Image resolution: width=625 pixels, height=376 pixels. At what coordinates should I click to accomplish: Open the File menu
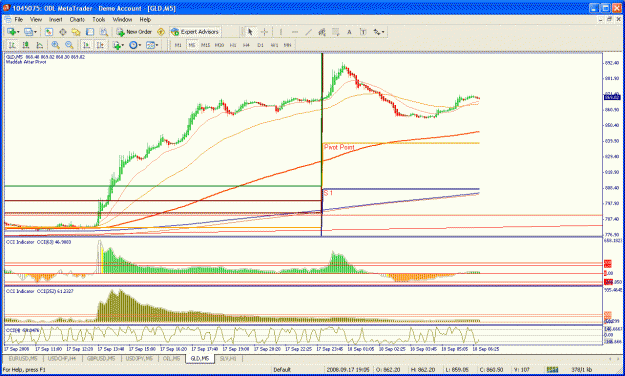[19, 20]
